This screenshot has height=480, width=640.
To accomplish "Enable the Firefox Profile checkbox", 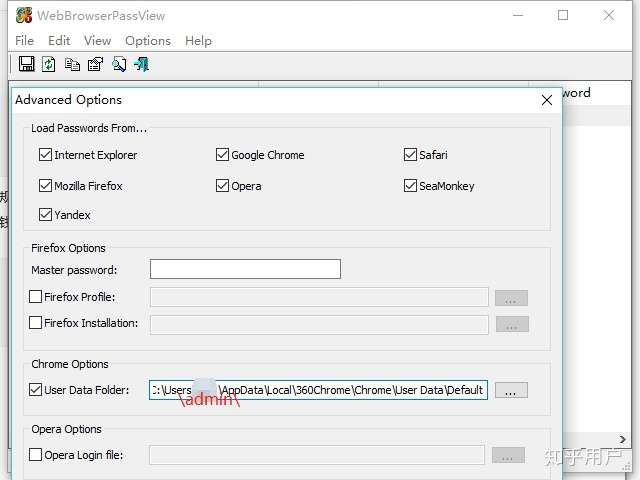I will 36,296.
